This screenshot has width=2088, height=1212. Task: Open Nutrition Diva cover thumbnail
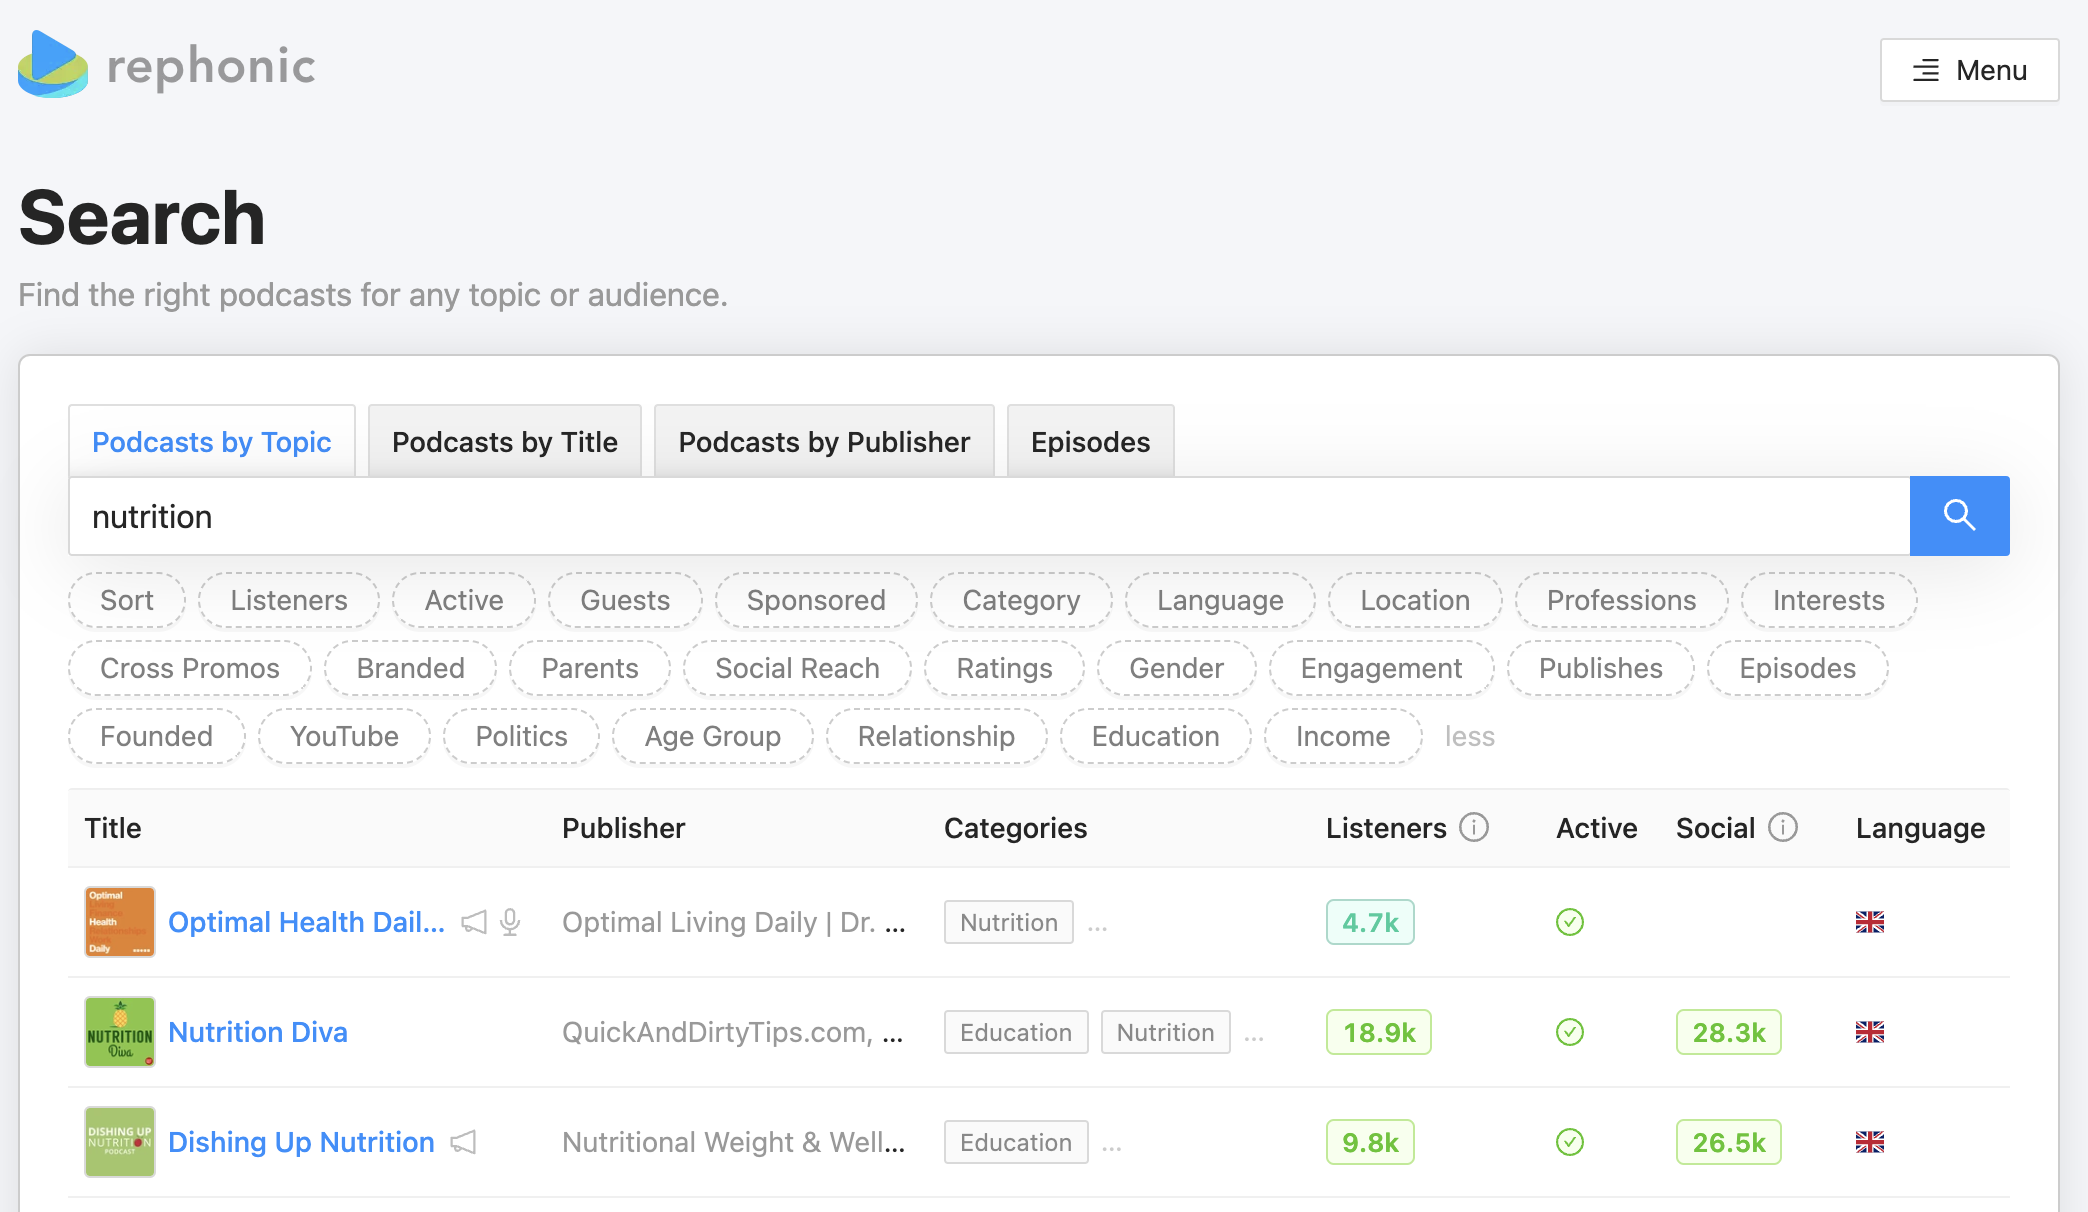click(120, 1032)
